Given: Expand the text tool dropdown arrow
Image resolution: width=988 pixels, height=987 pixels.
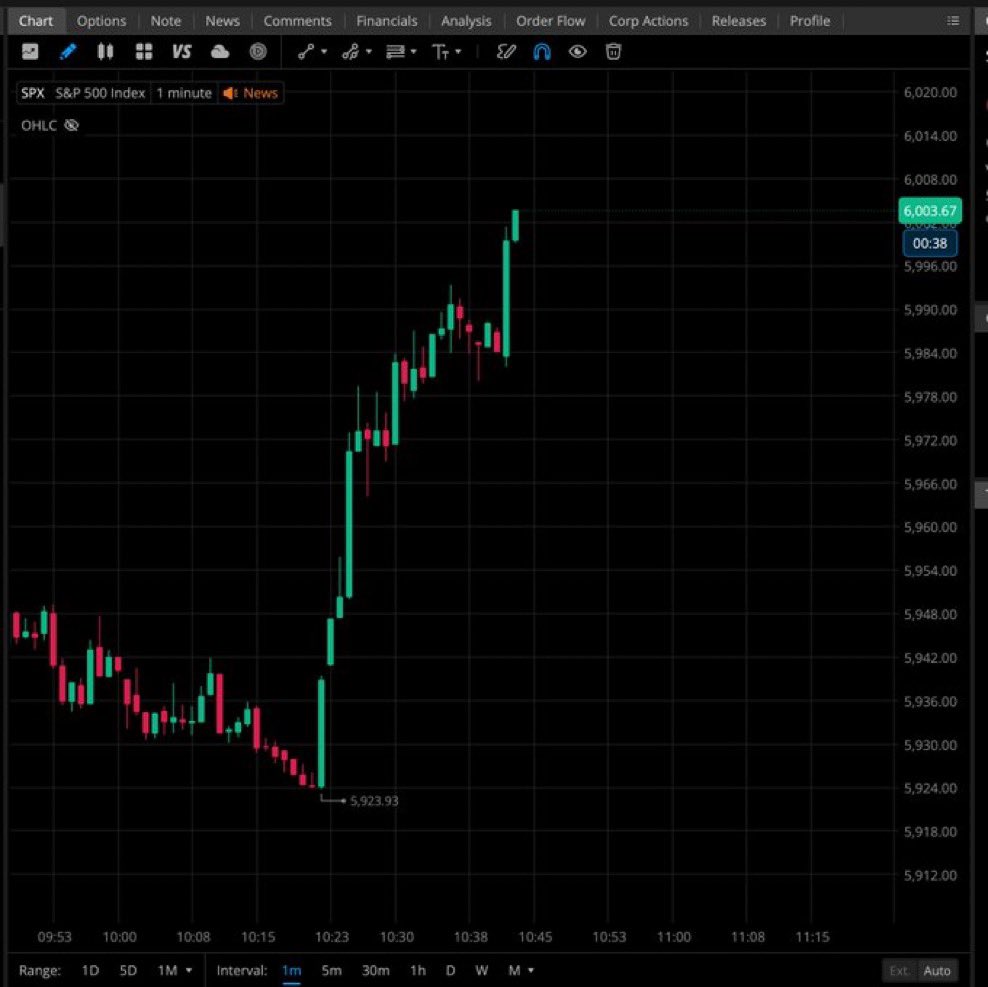Looking at the screenshot, I should coord(458,51).
